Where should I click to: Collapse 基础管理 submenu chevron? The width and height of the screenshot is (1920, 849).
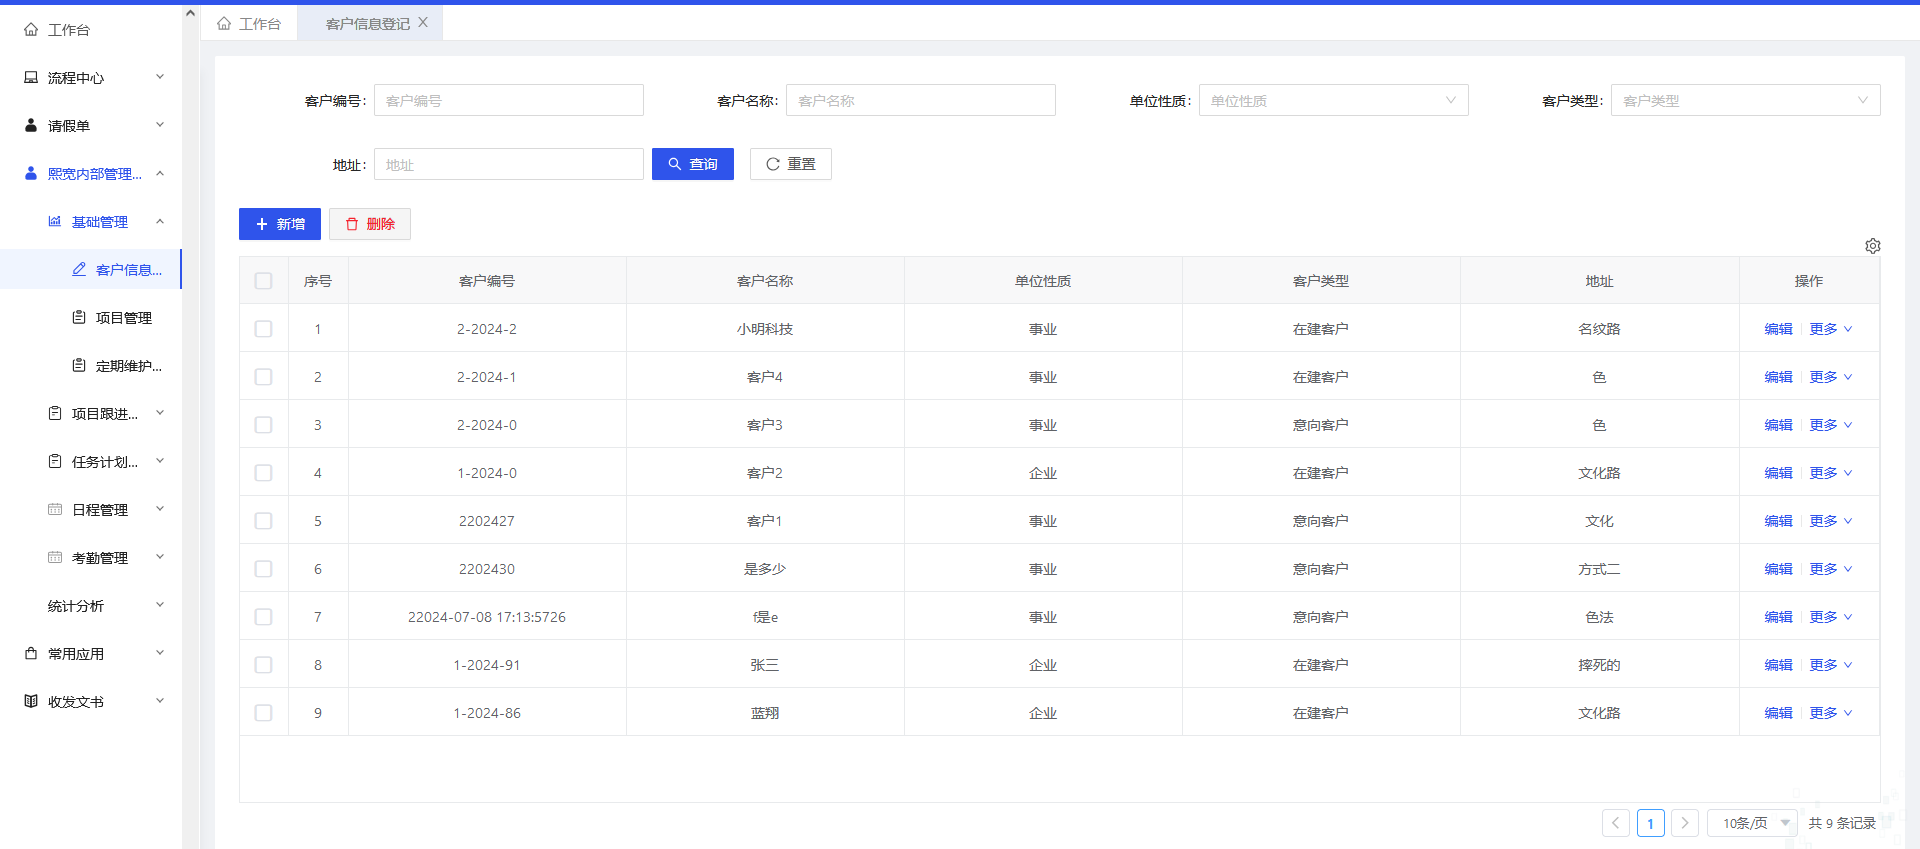[x=160, y=221]
